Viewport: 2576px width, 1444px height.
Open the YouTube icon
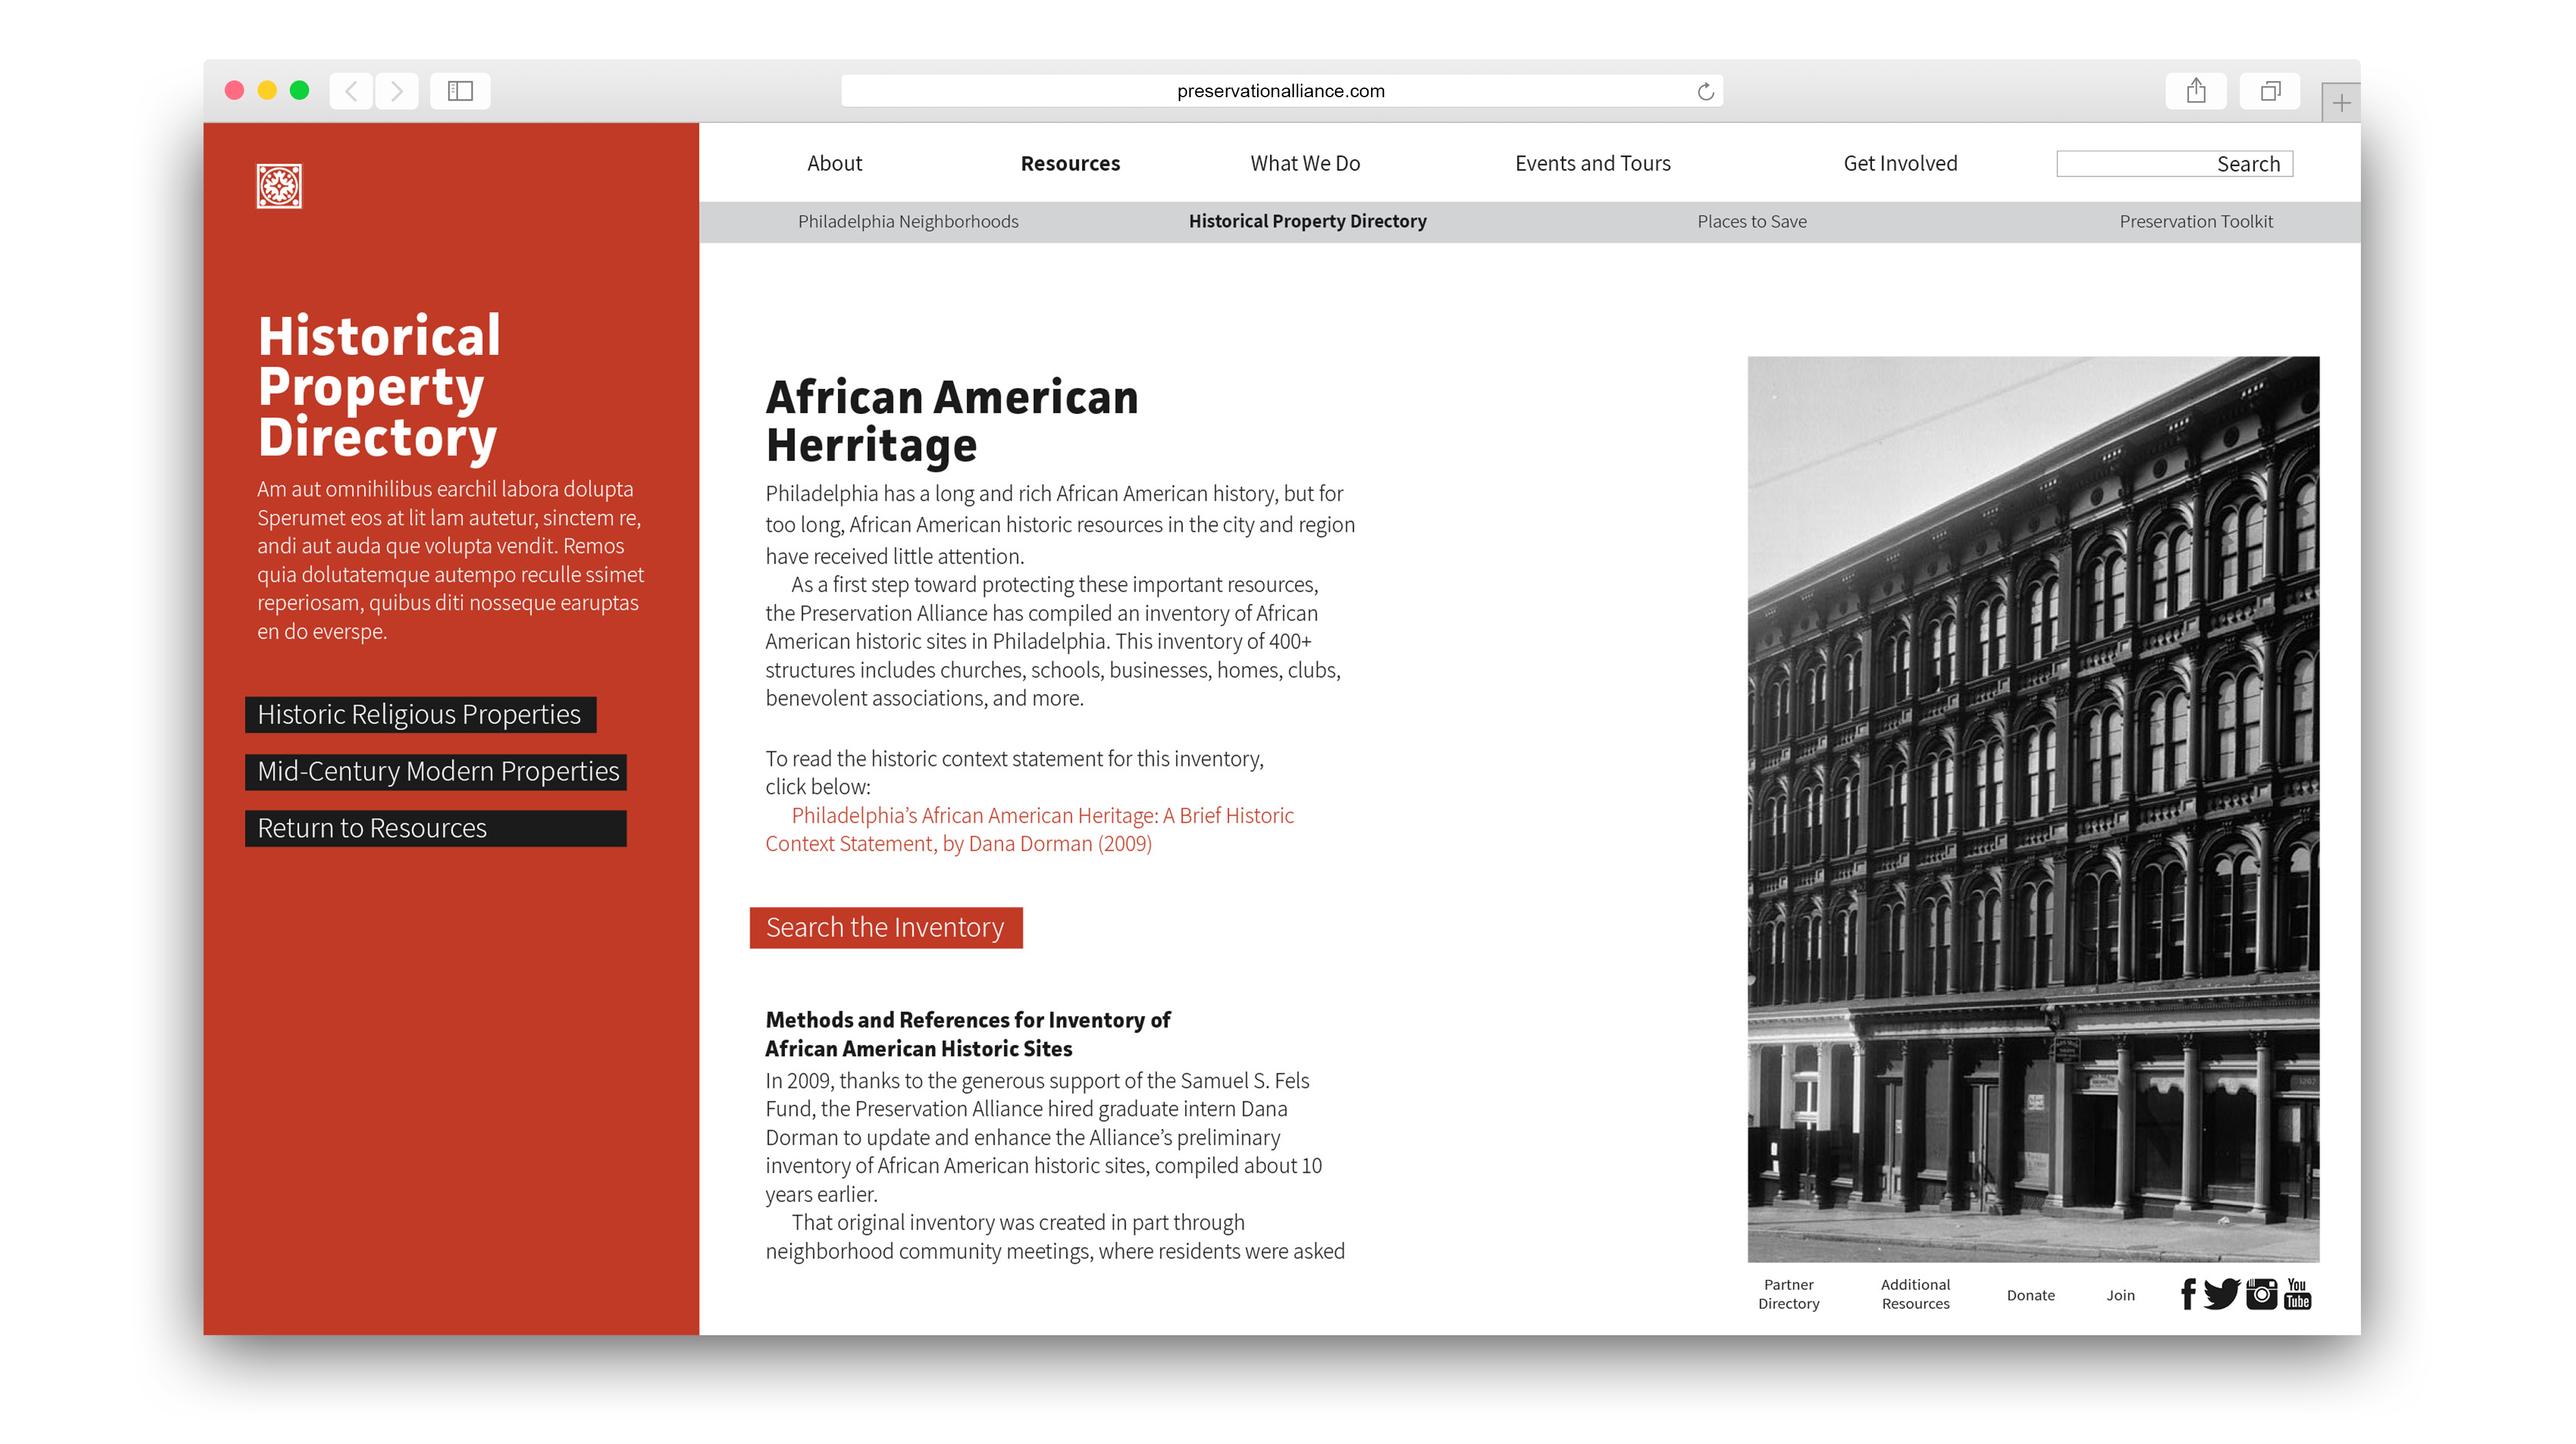2298,1294
